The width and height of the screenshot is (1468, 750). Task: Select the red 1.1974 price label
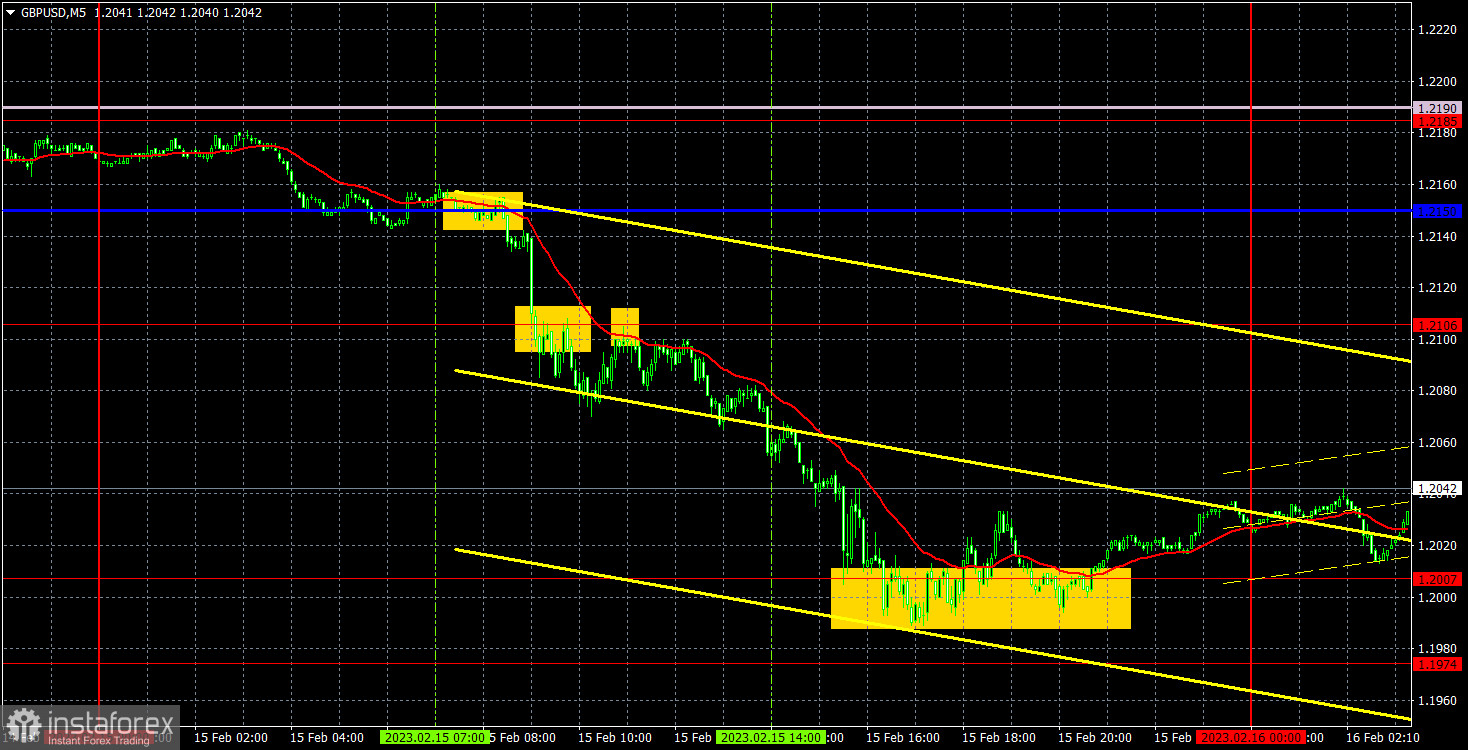tap(1438, 664)
